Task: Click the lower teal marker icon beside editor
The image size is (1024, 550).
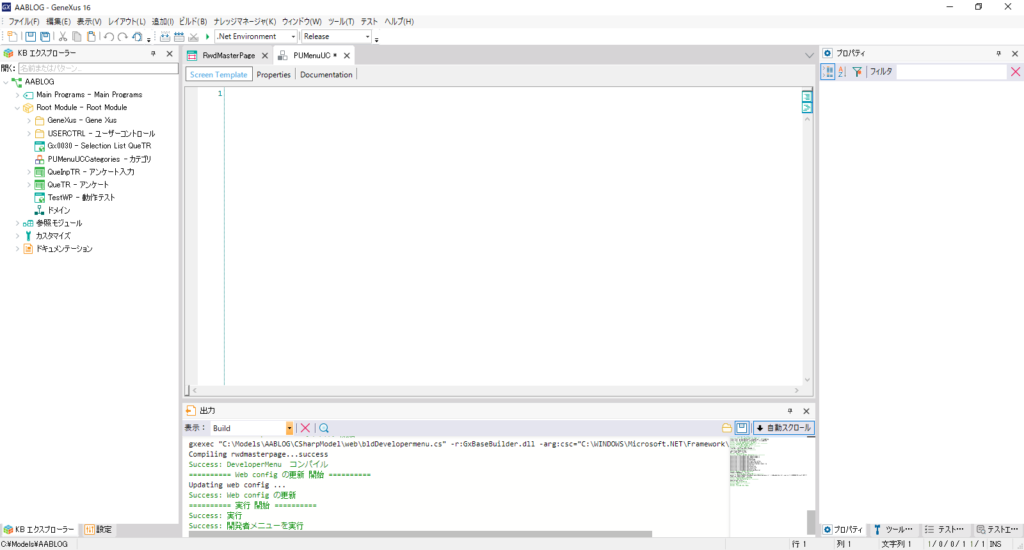Action: [807, 108]
